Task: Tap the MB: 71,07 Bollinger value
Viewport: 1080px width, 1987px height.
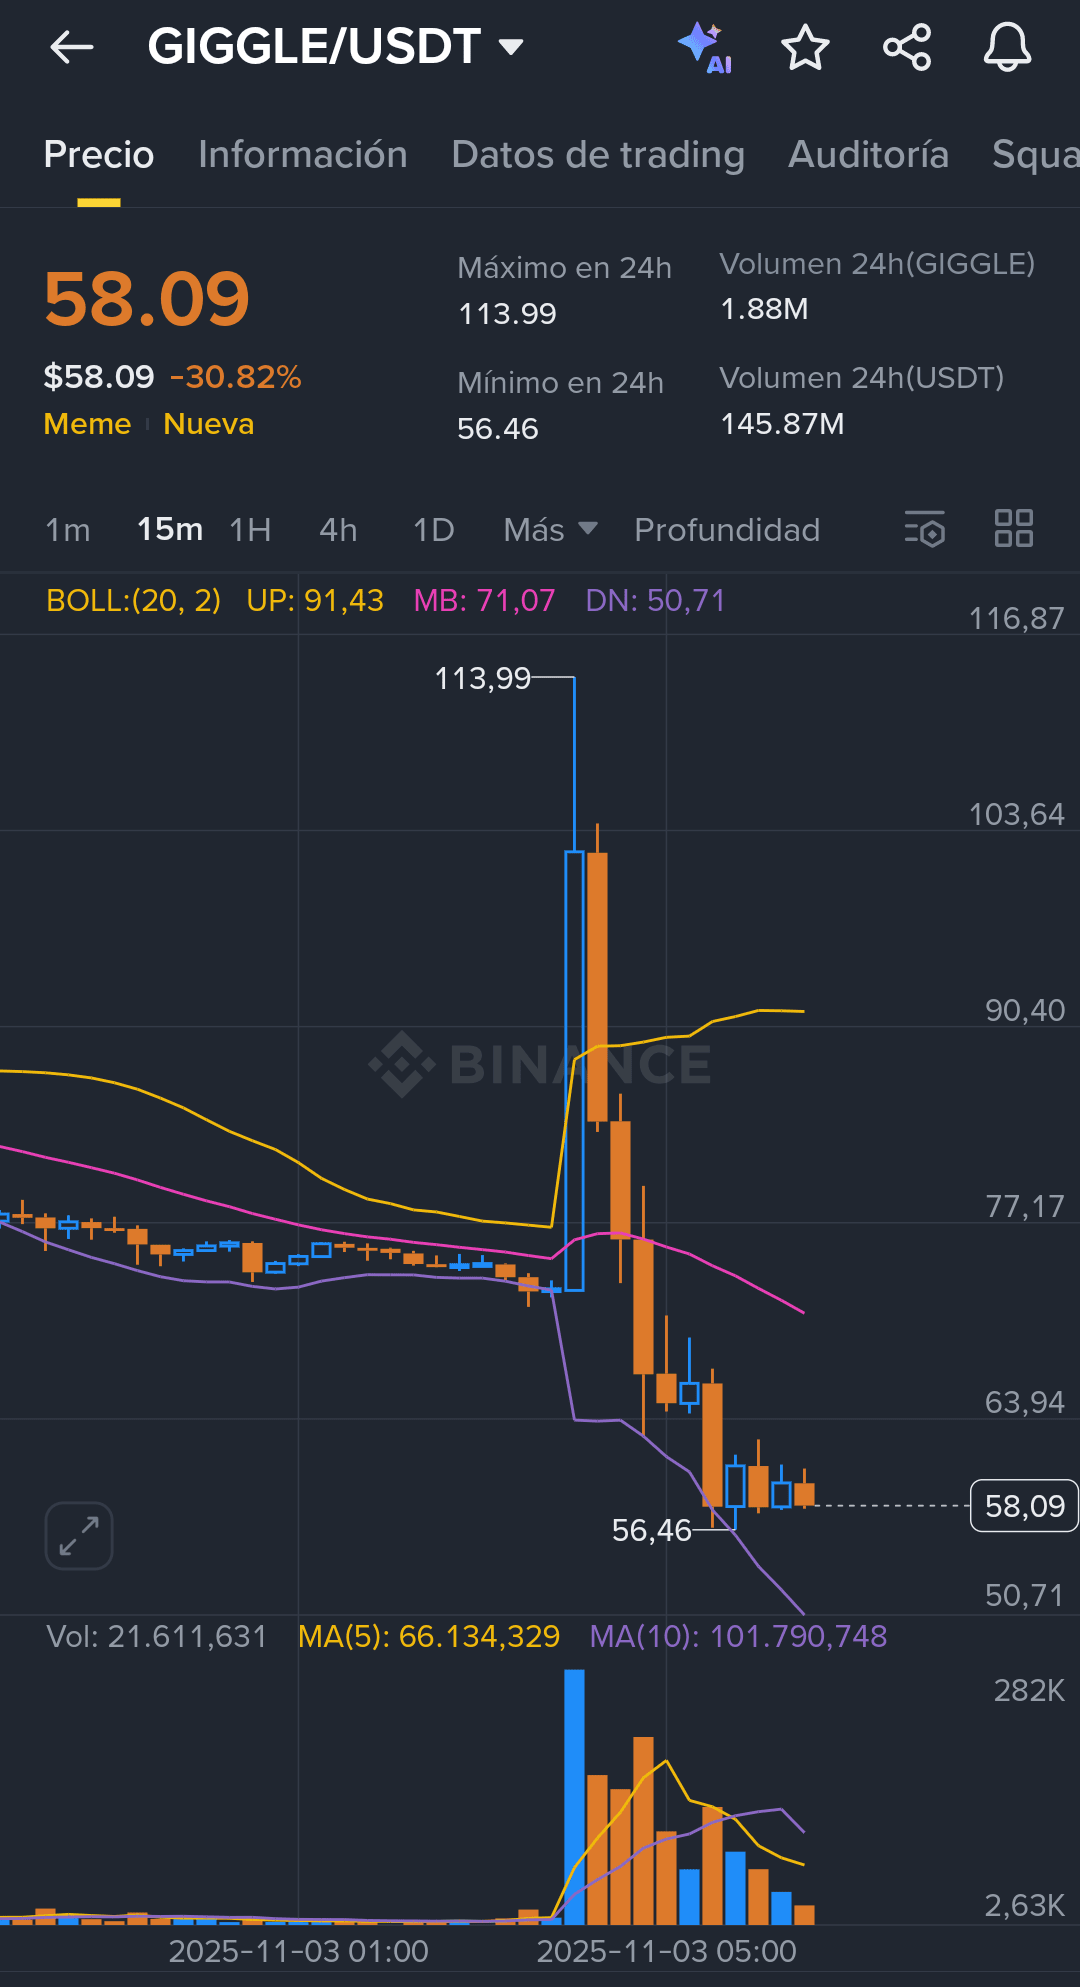Action: (x=485, y=600)
